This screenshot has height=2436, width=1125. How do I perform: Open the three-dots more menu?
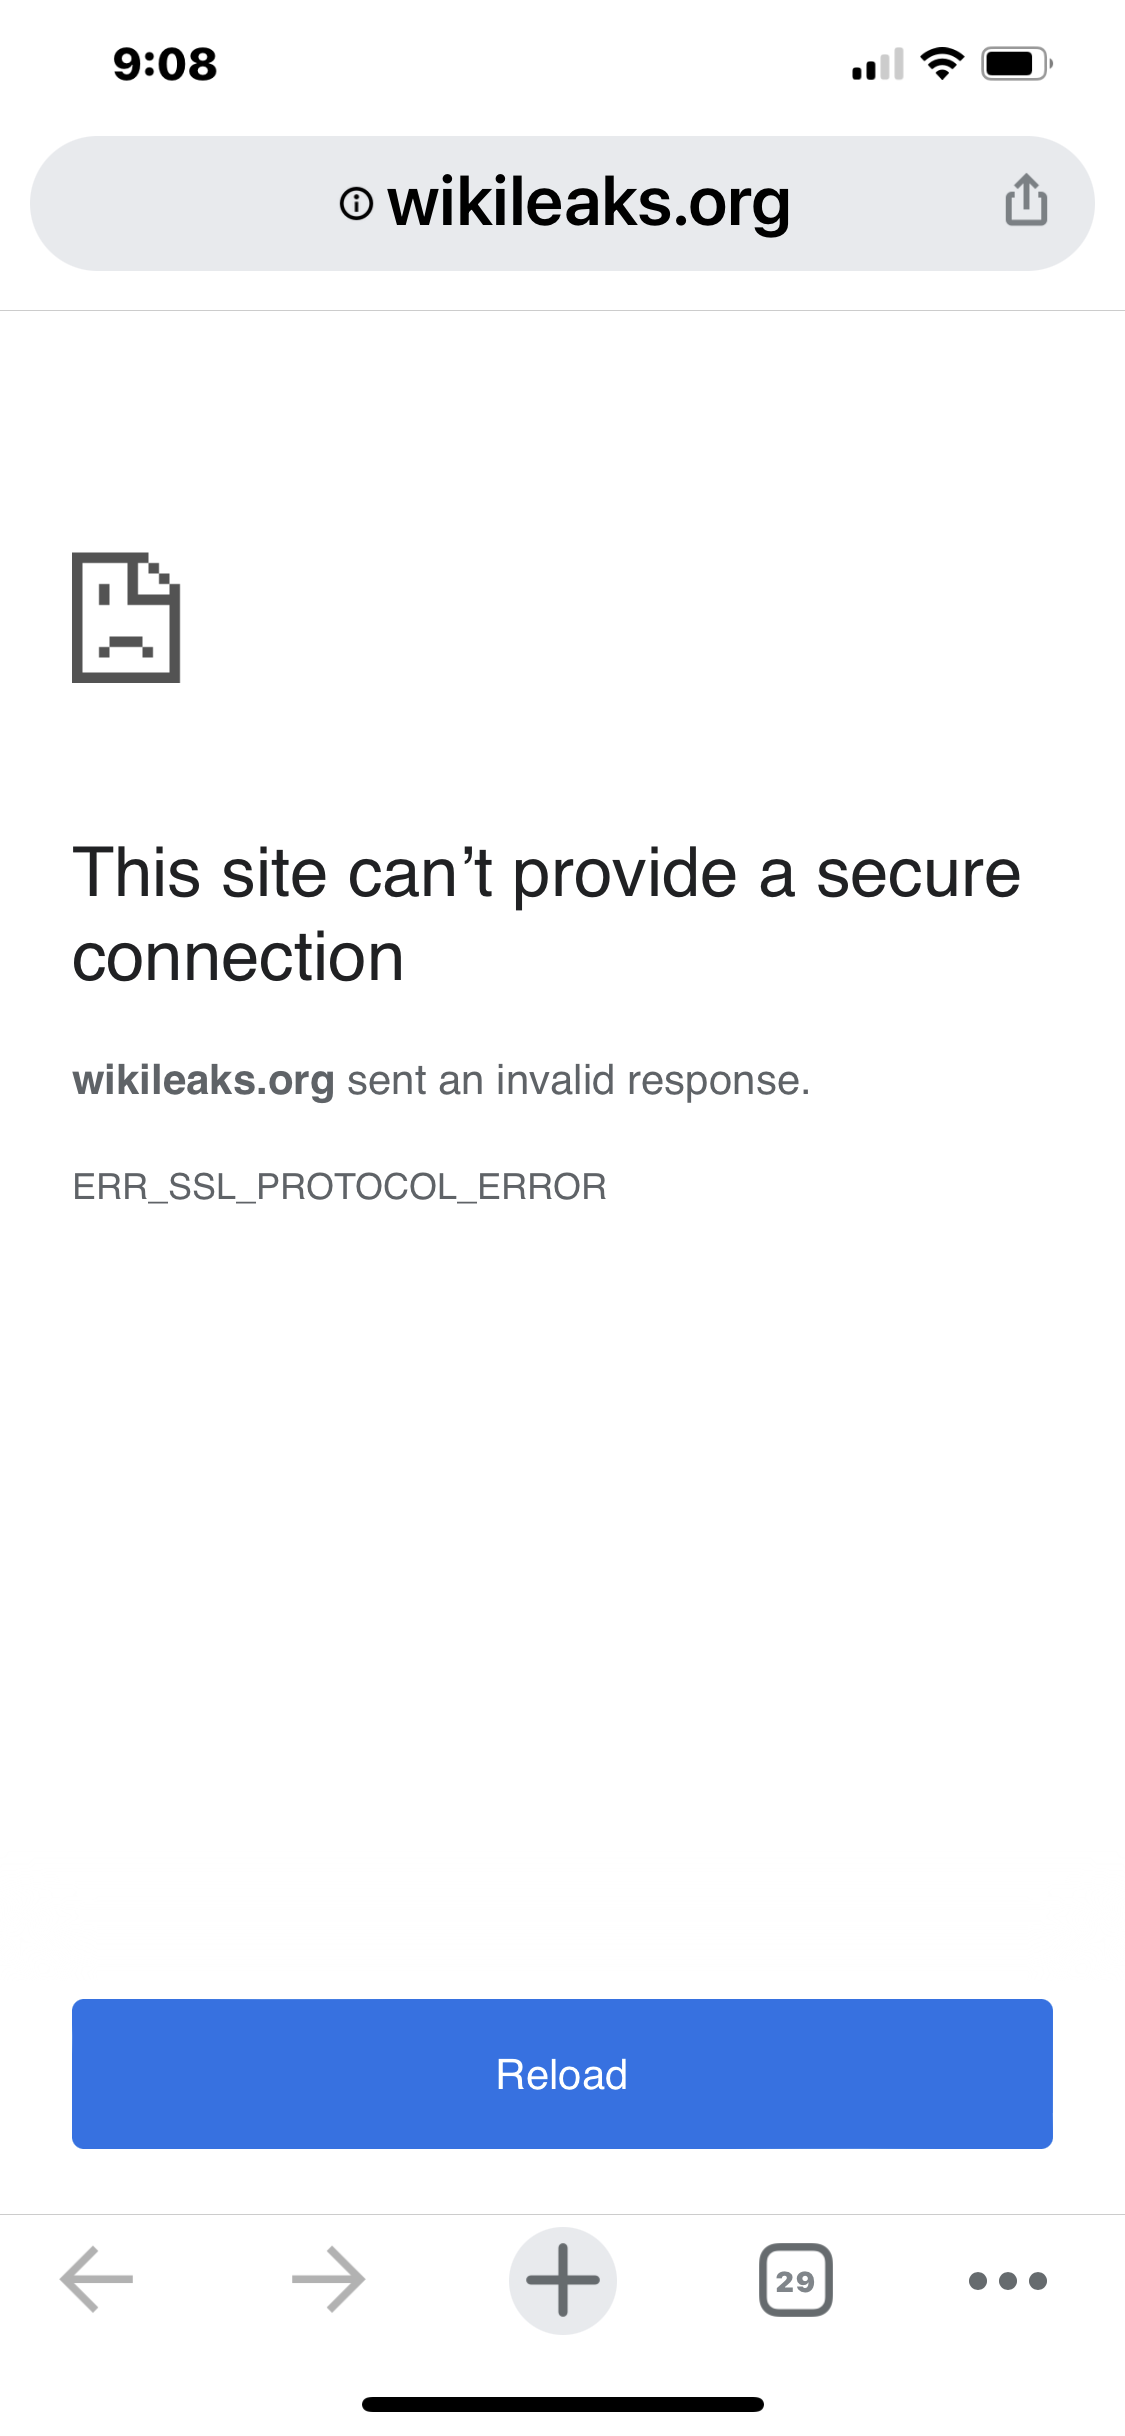click(1008, 2281)
